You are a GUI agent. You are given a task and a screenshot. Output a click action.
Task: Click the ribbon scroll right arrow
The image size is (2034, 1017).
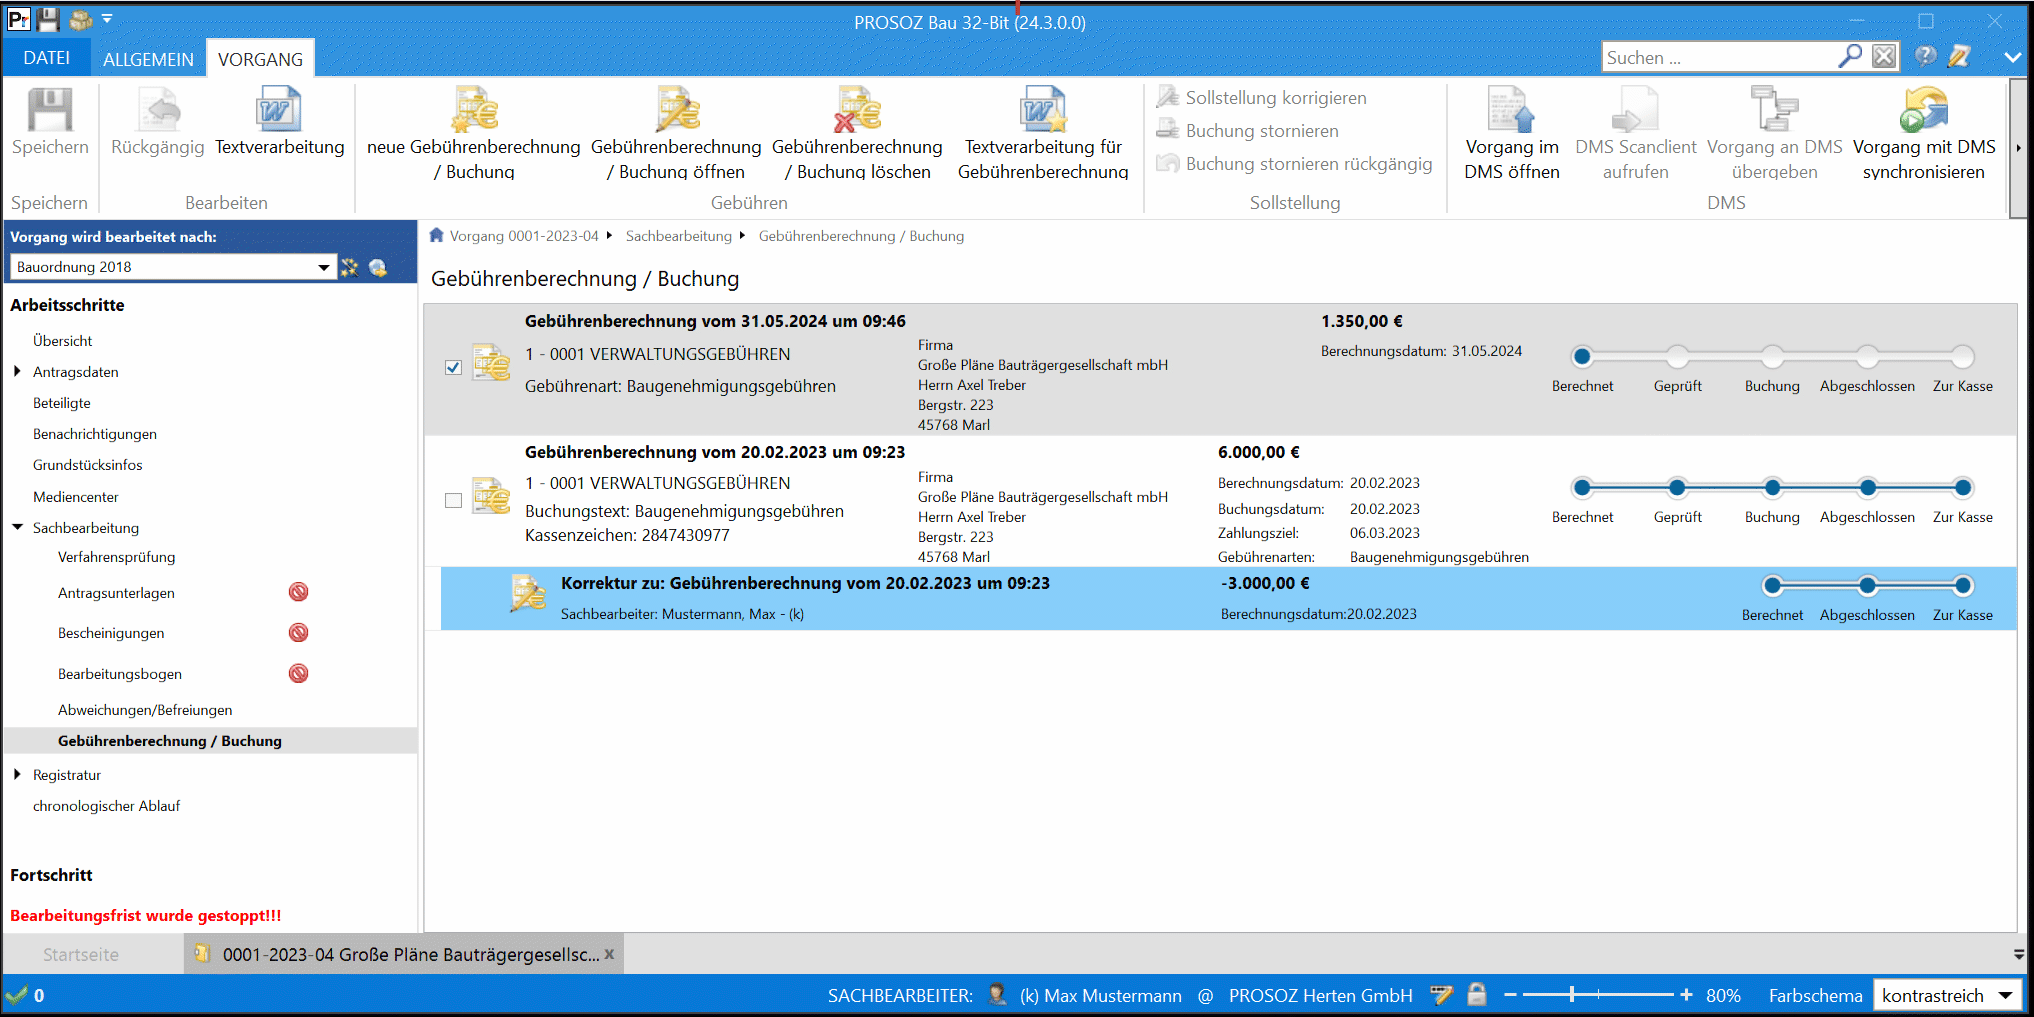pos(2018,148)
